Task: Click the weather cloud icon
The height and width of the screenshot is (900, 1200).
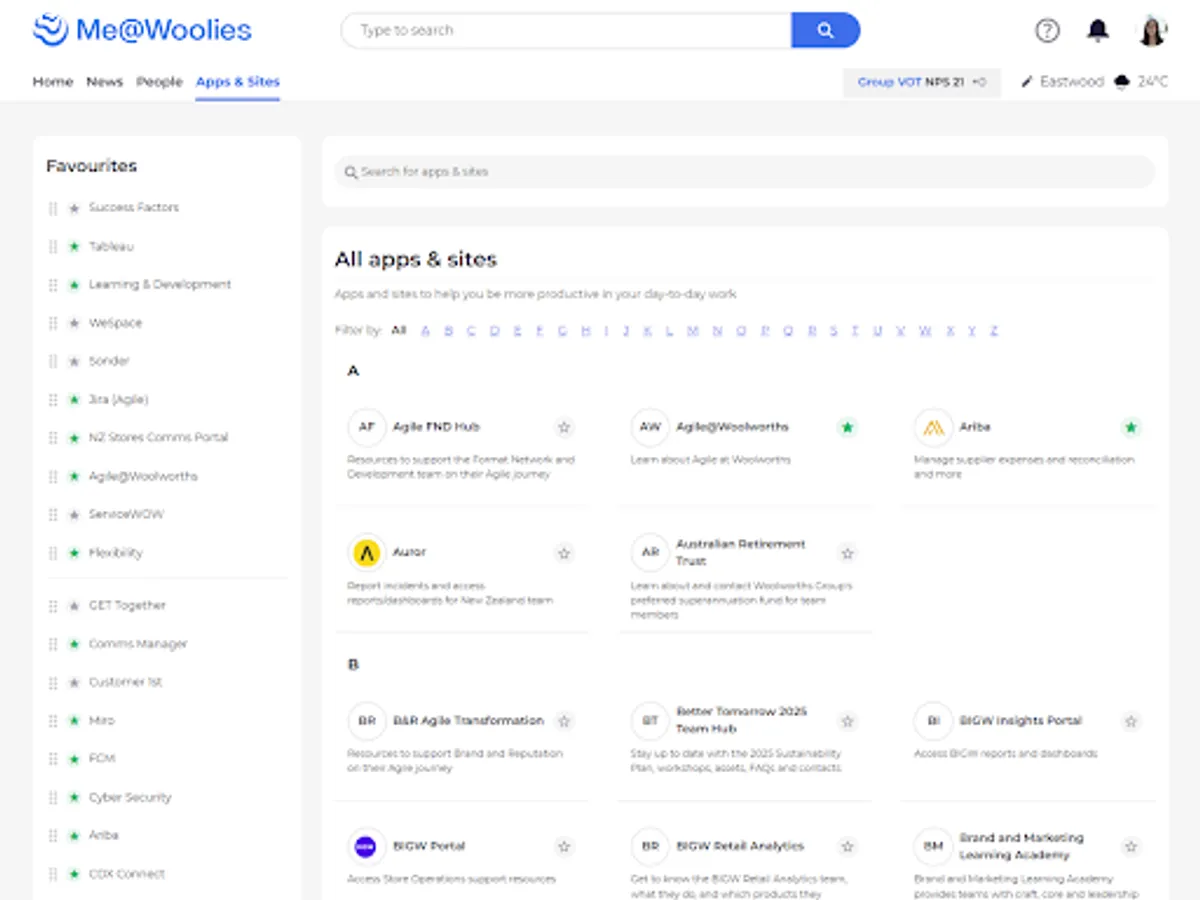Action: pyautogui.click(x=1122, y=82)
